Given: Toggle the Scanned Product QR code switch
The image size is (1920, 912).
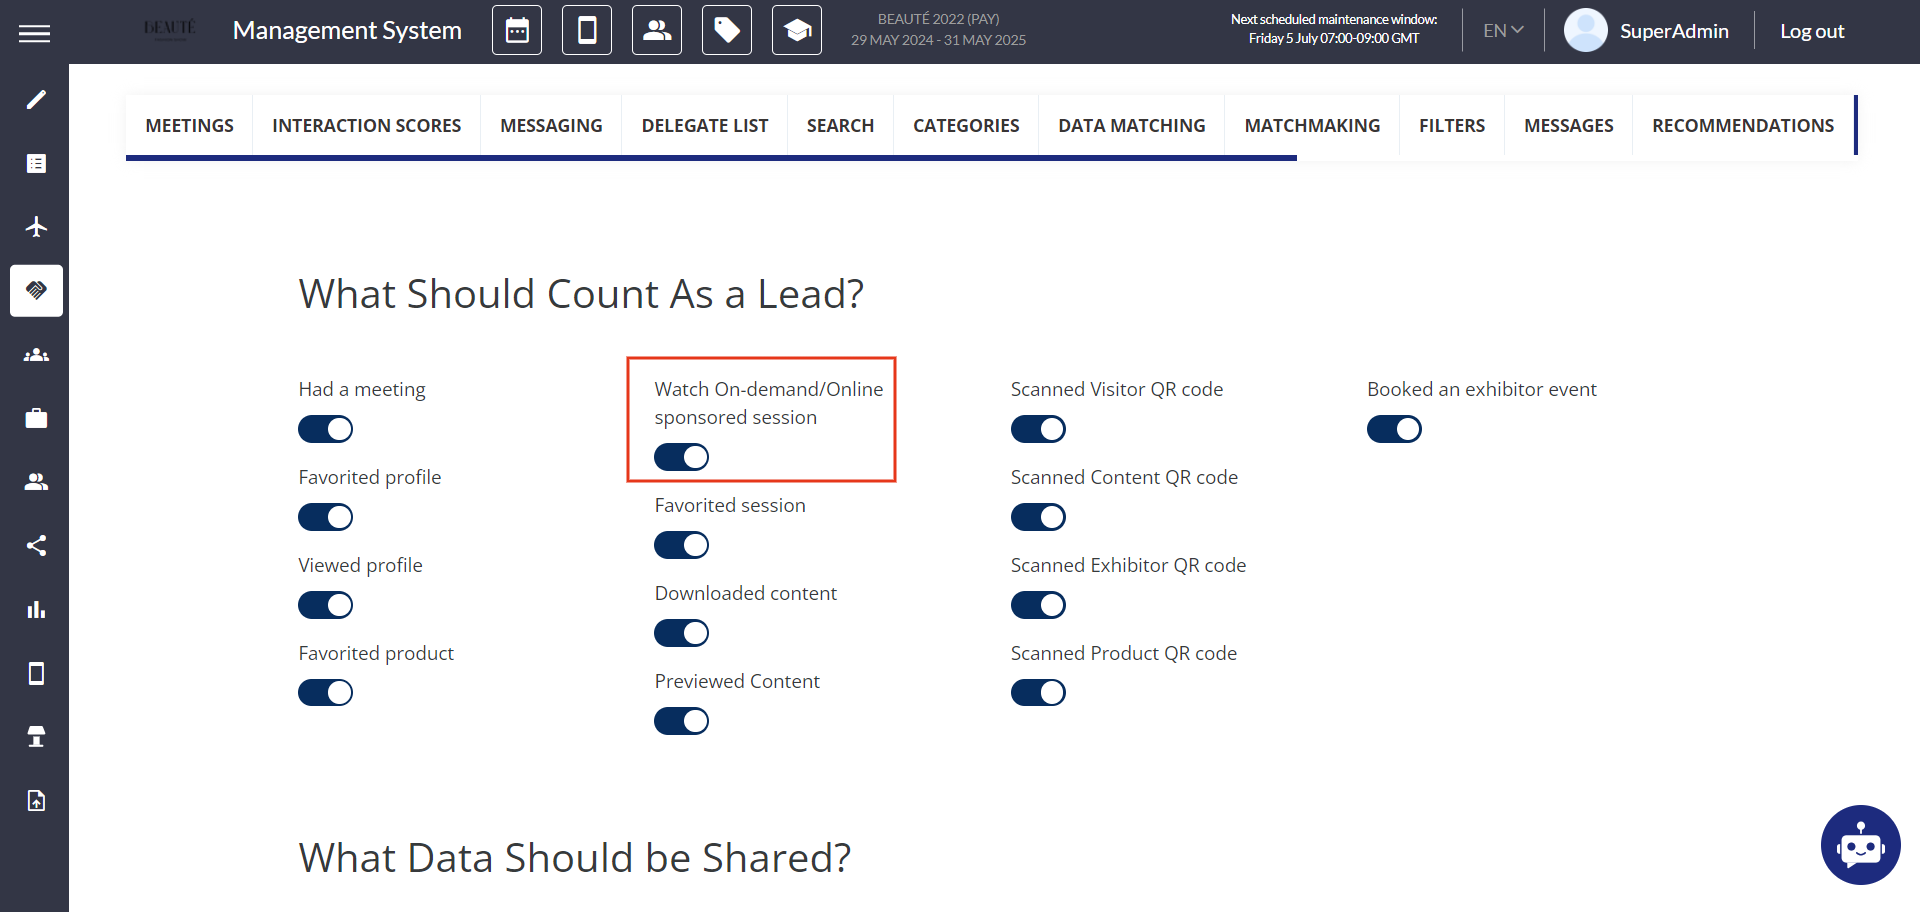Looking at the screenshot, I should click(x=1038, y=693).
